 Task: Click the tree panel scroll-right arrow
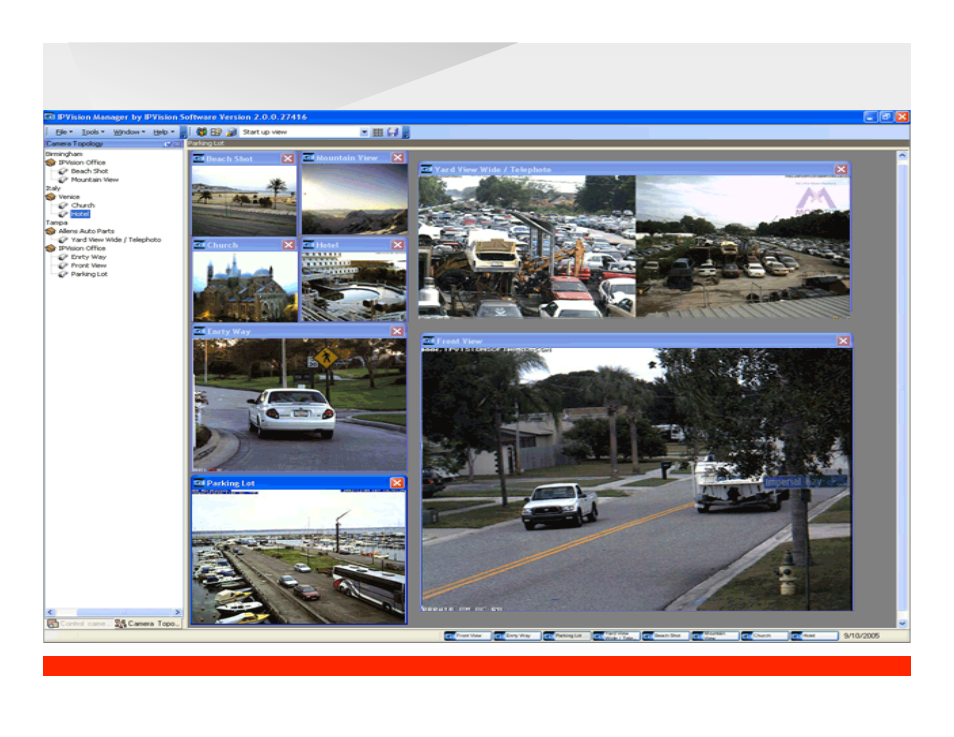178,612
